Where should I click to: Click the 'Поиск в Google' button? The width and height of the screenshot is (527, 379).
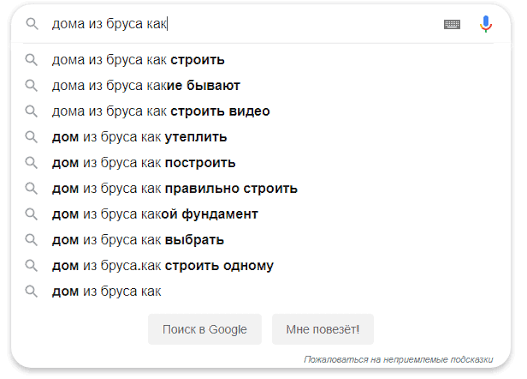coord(205,329)
